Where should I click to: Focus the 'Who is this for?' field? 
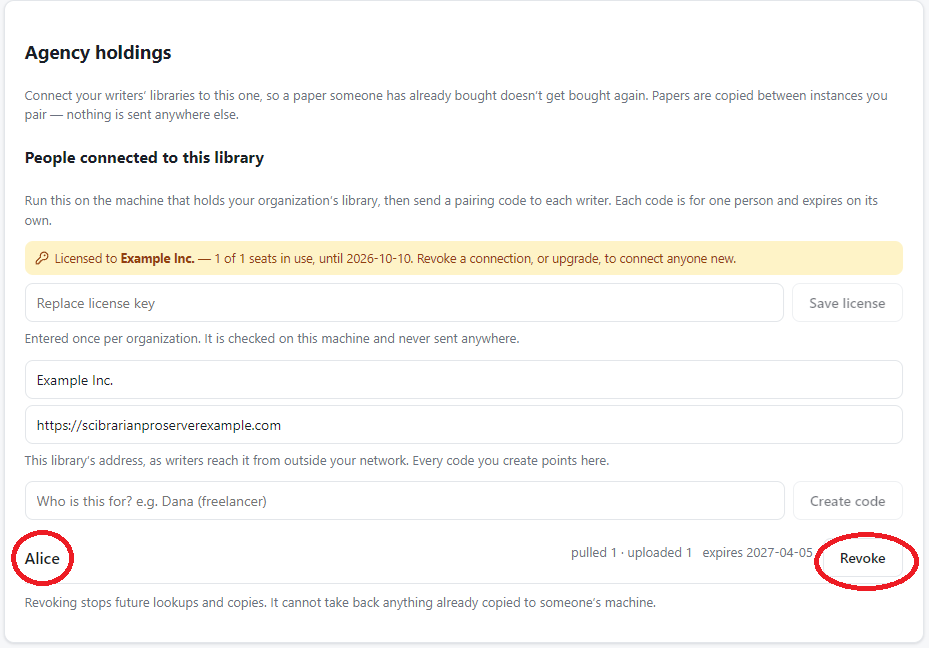pos(405,501)
